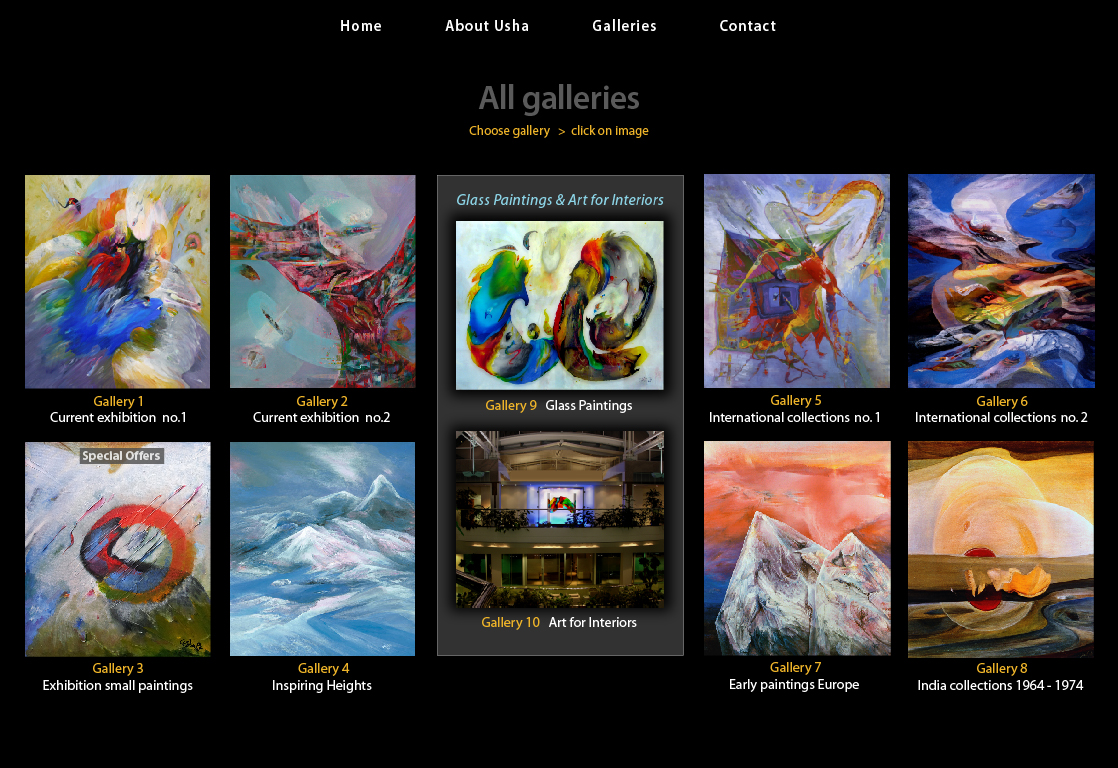Go to About Usha page

coord(487,26)
